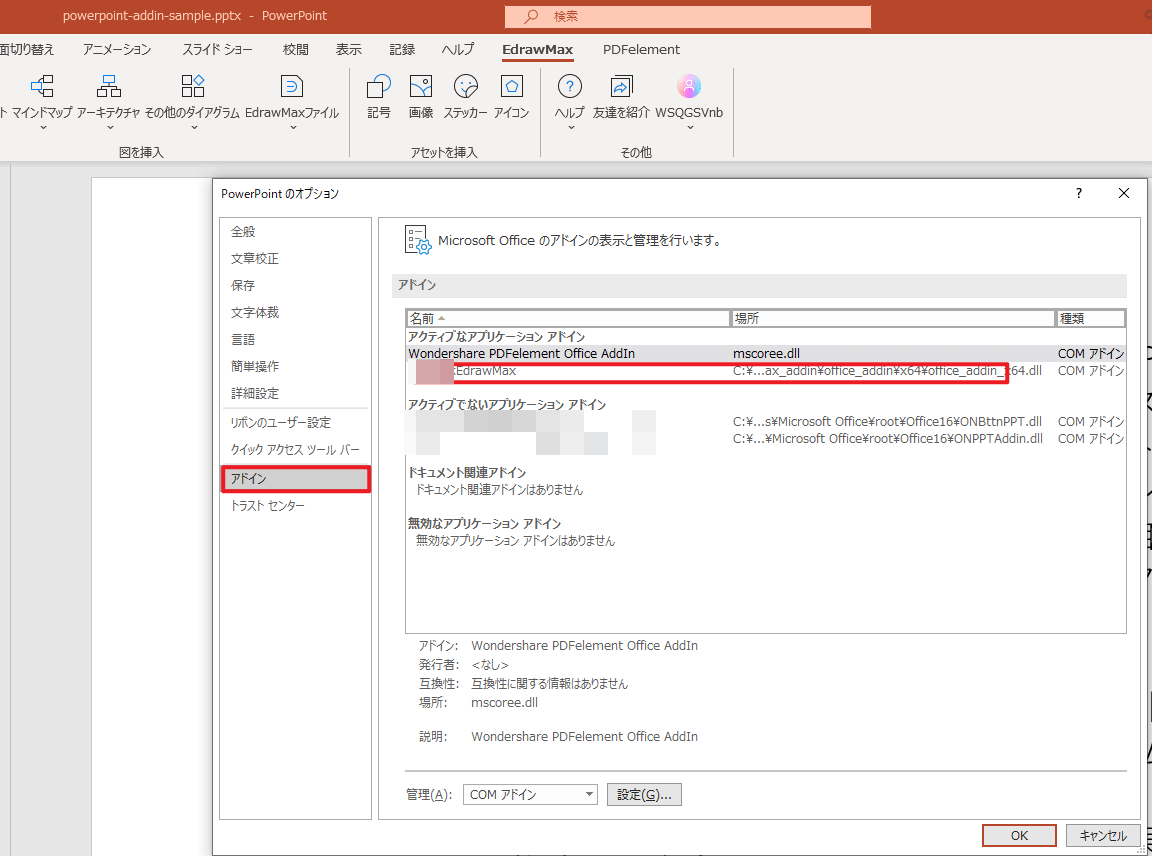Open the Slide Show (スライド ショー) tab
Image resolution: width=1152 pixels, height=856 pixels.
[217, 49]
